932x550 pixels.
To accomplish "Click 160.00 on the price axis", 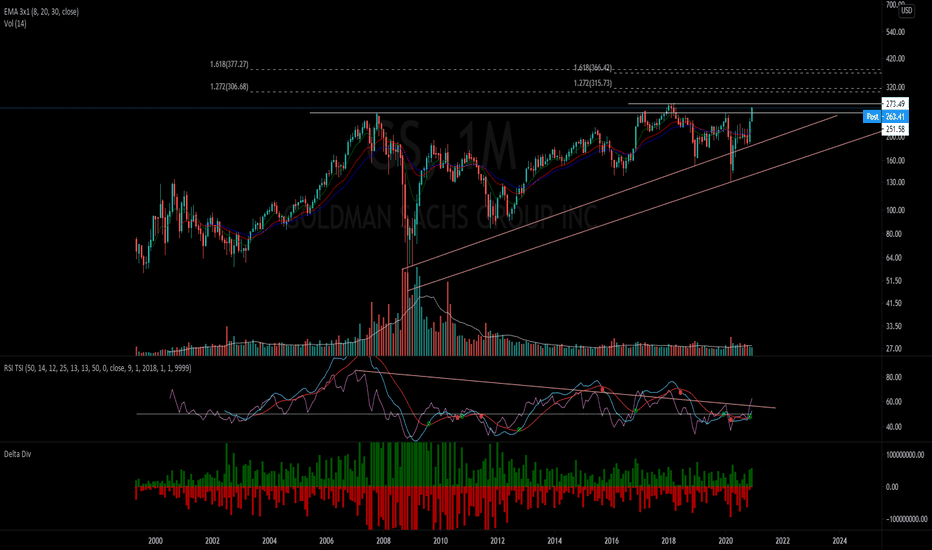I will (x=895, y=161).
